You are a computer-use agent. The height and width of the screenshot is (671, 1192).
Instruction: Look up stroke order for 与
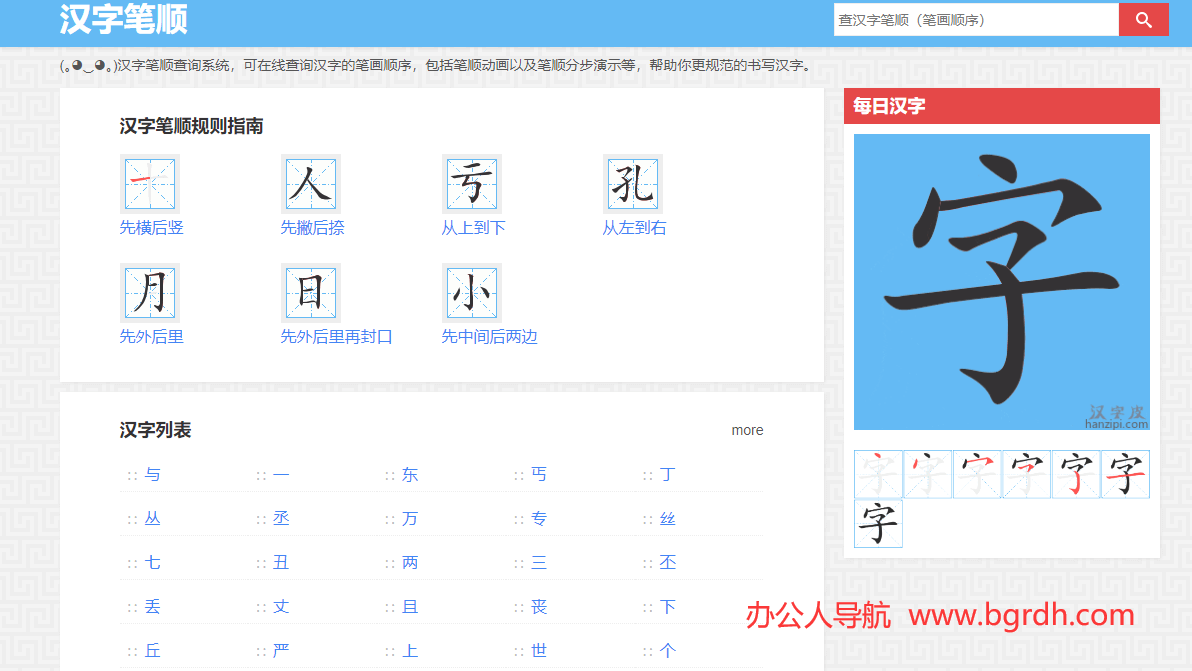click(x=151, y=474)
